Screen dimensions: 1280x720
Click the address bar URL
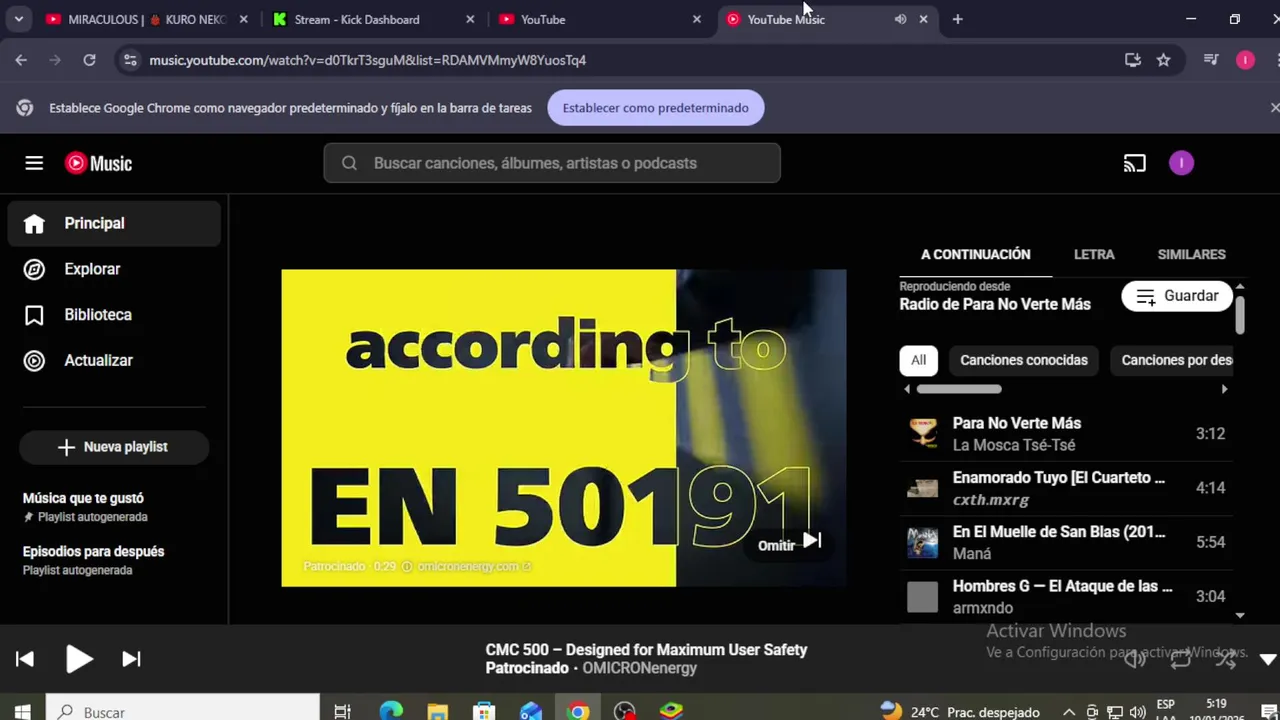pos(367,60)
